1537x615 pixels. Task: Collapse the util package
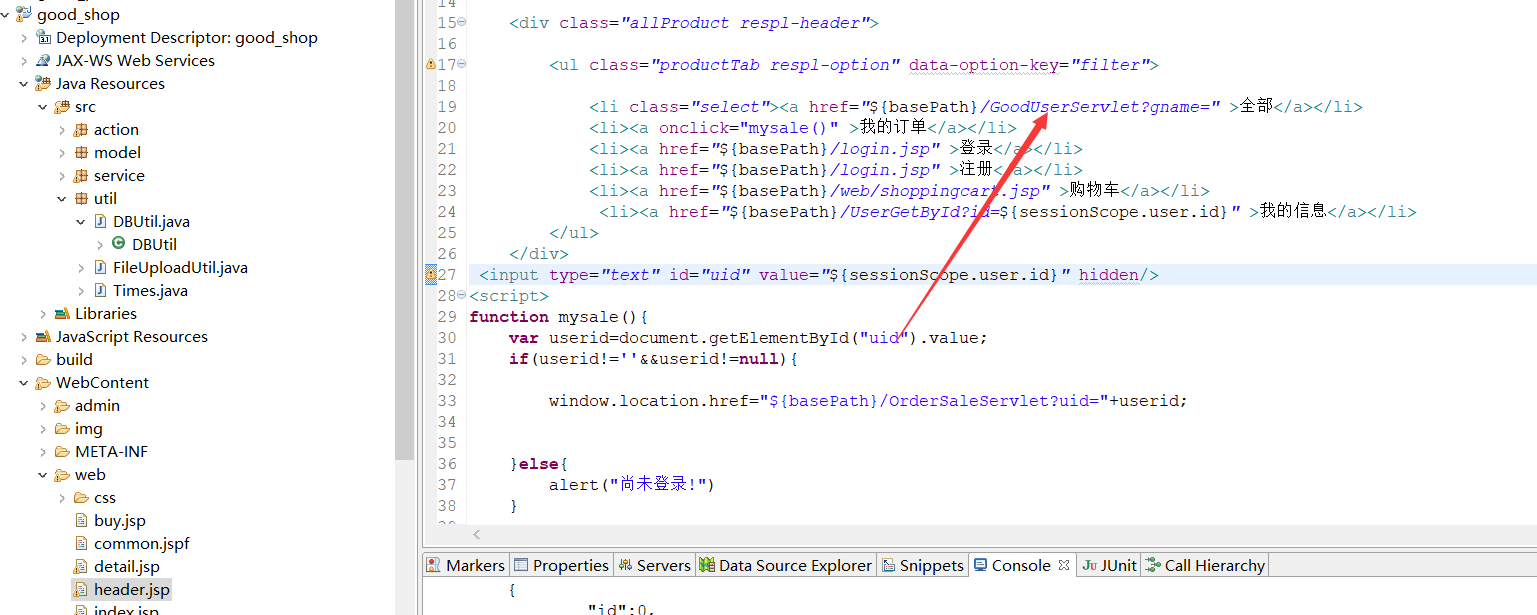click(62, 198)
